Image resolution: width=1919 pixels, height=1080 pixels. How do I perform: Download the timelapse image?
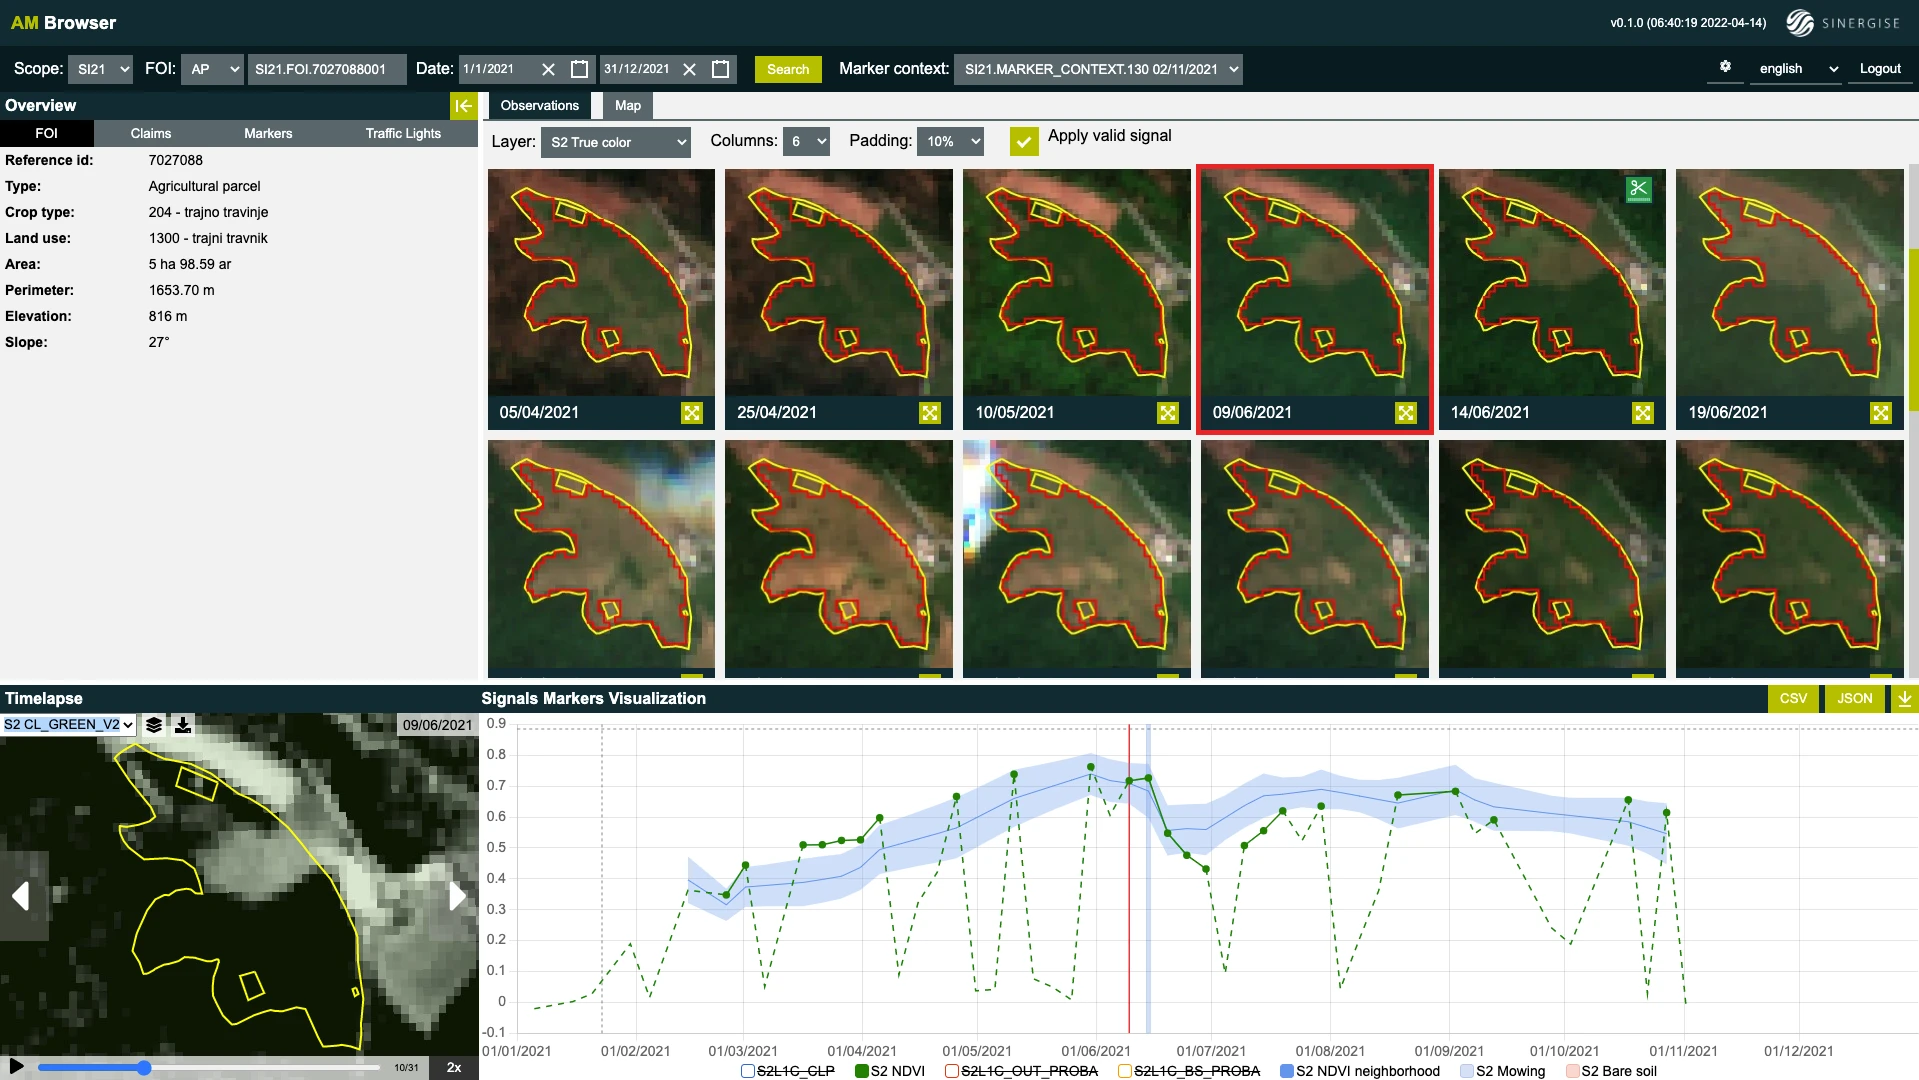(183, 725)
